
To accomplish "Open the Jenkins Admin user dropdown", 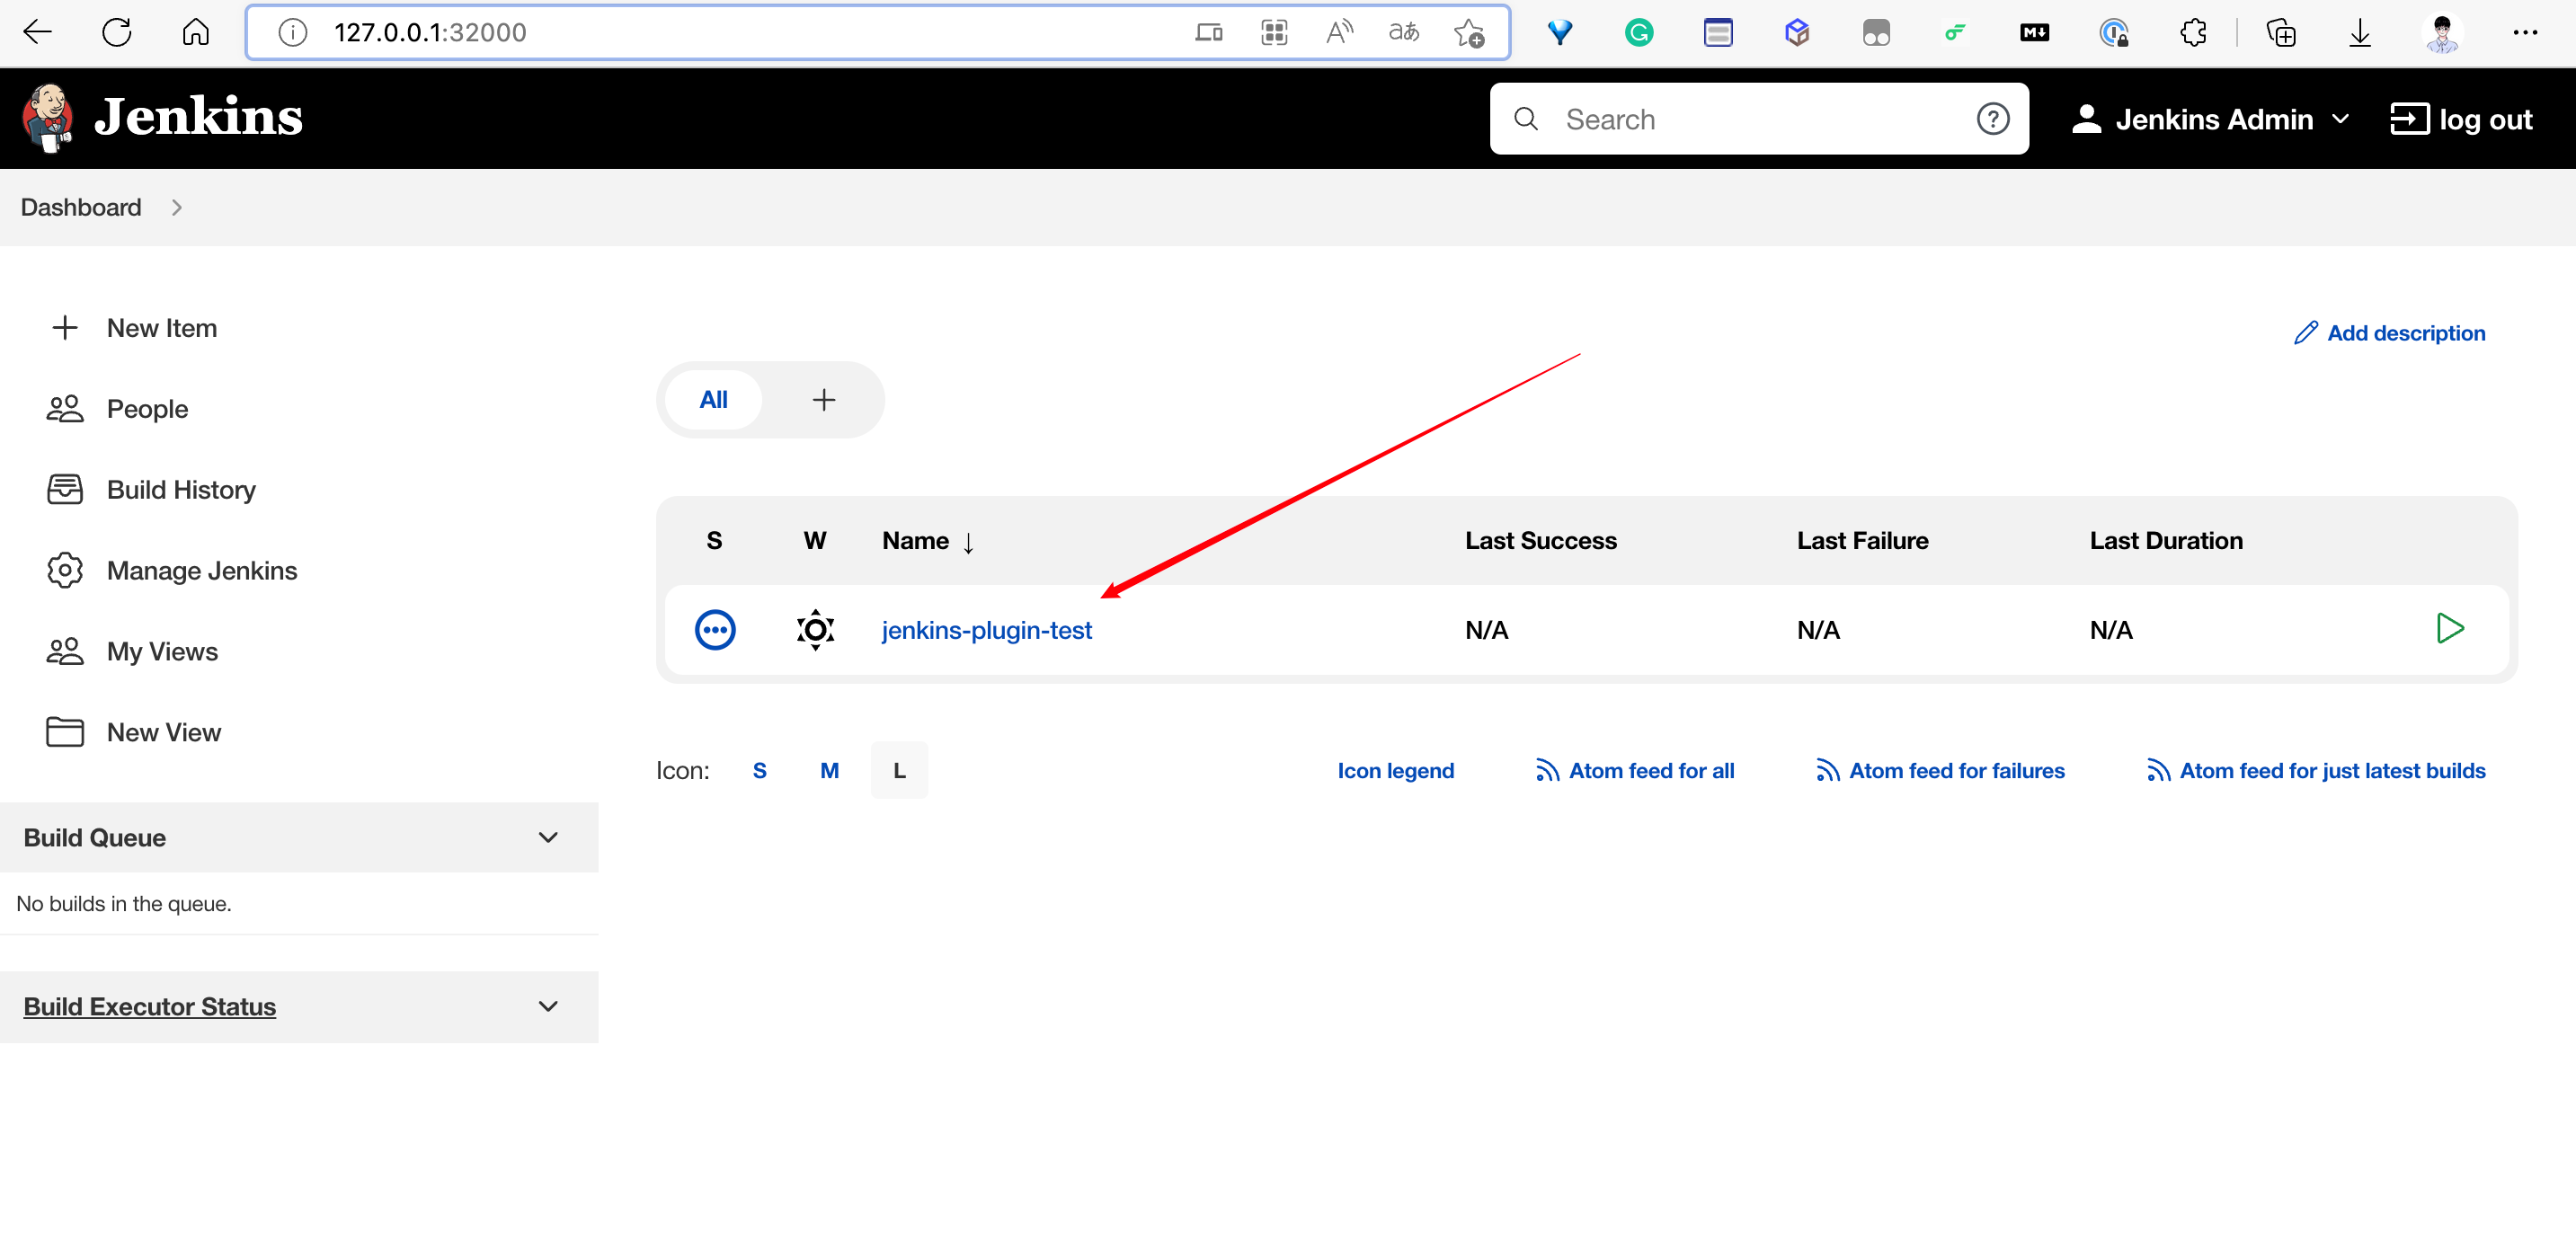I will point(2340,119).
